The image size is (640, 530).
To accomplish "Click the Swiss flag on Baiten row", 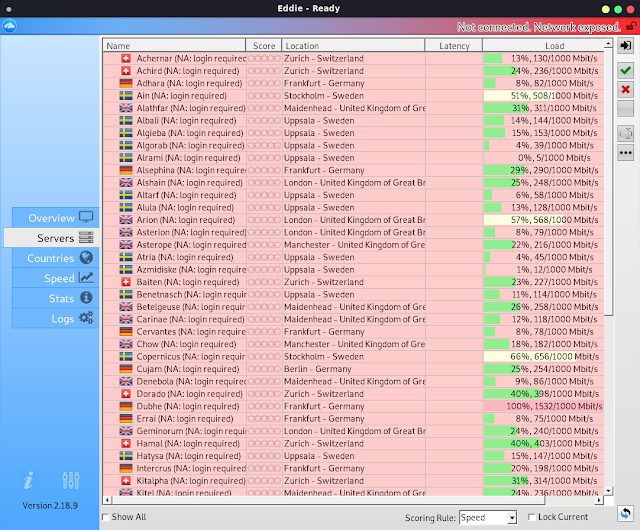I will [126, 282].
